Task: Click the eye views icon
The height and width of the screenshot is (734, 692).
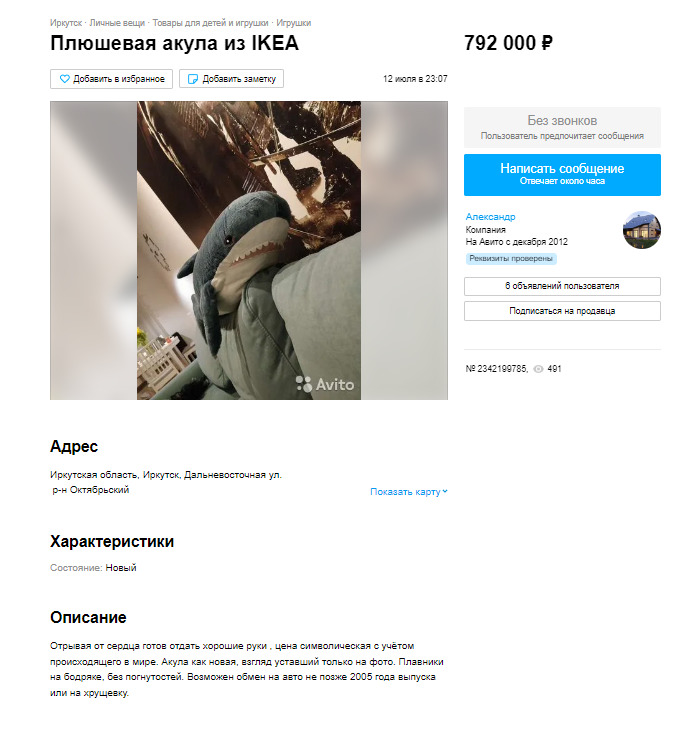Action: coord(538,369)
